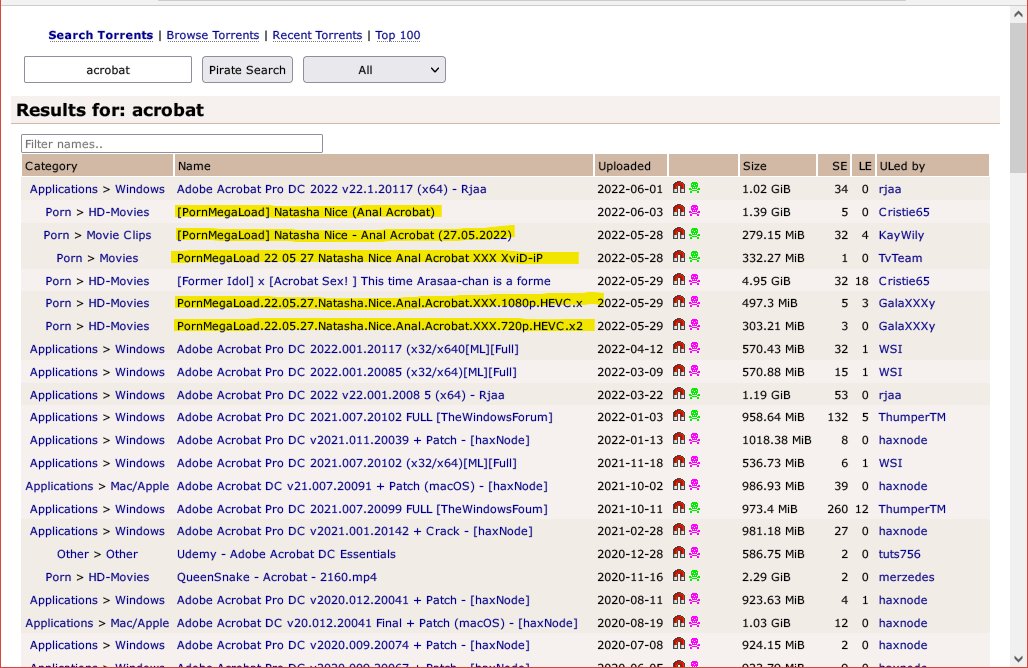The height and width of the screenshot is (668, 1028).
Task: Click the seeder count 260
Action: (x=837, y=509)
